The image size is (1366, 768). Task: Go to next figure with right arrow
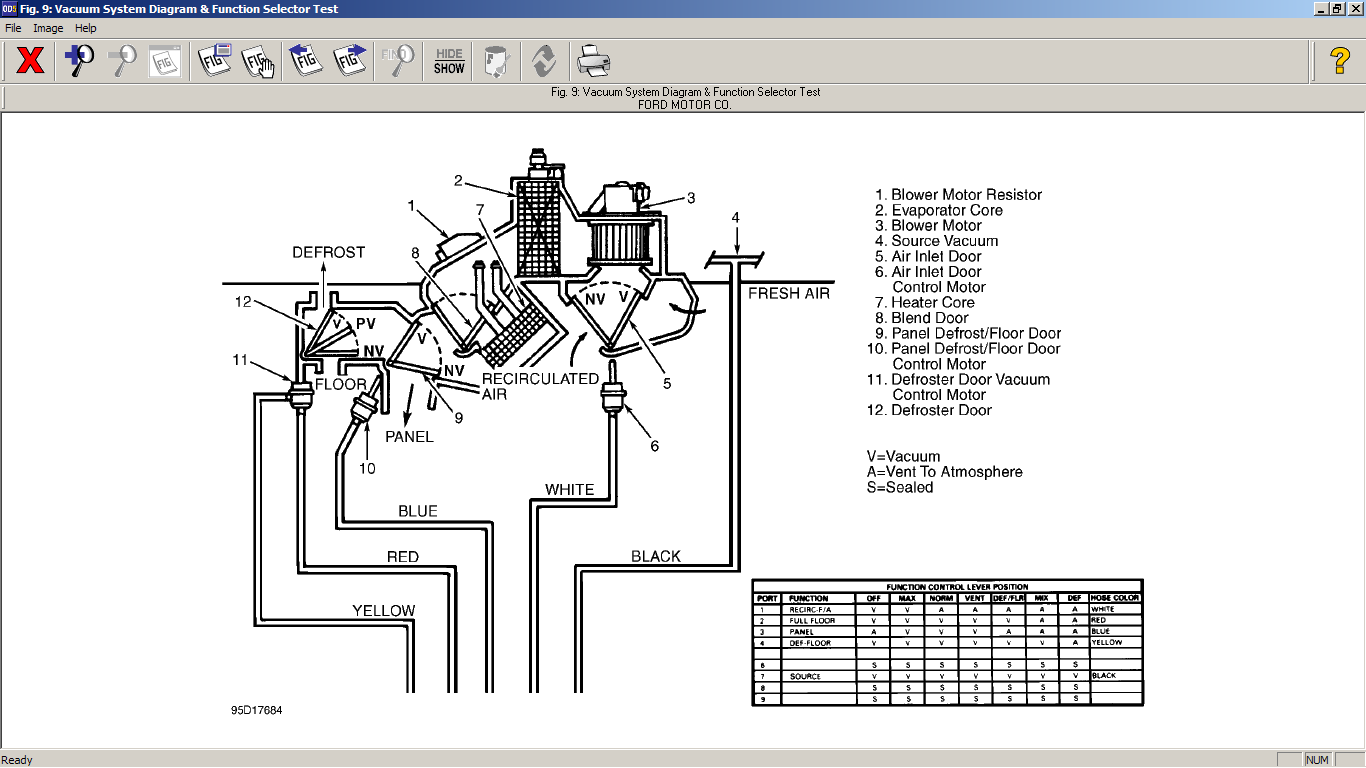coord(350,61)
